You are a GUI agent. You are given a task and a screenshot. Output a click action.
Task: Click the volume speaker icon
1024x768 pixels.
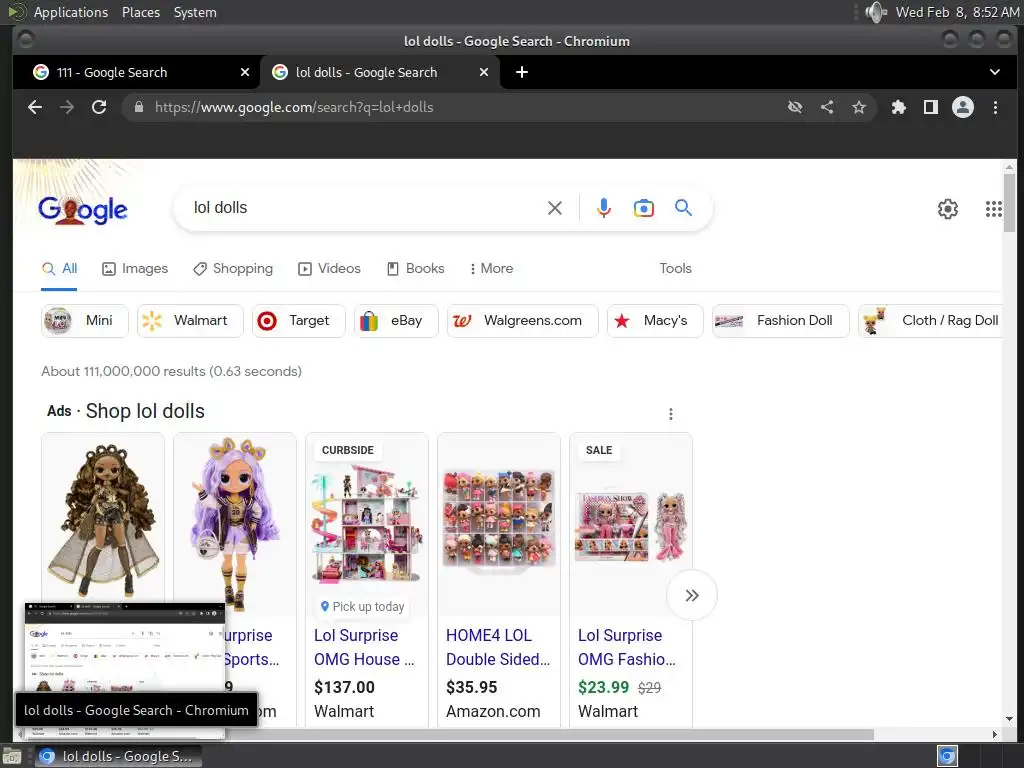[x=875, y=12]
